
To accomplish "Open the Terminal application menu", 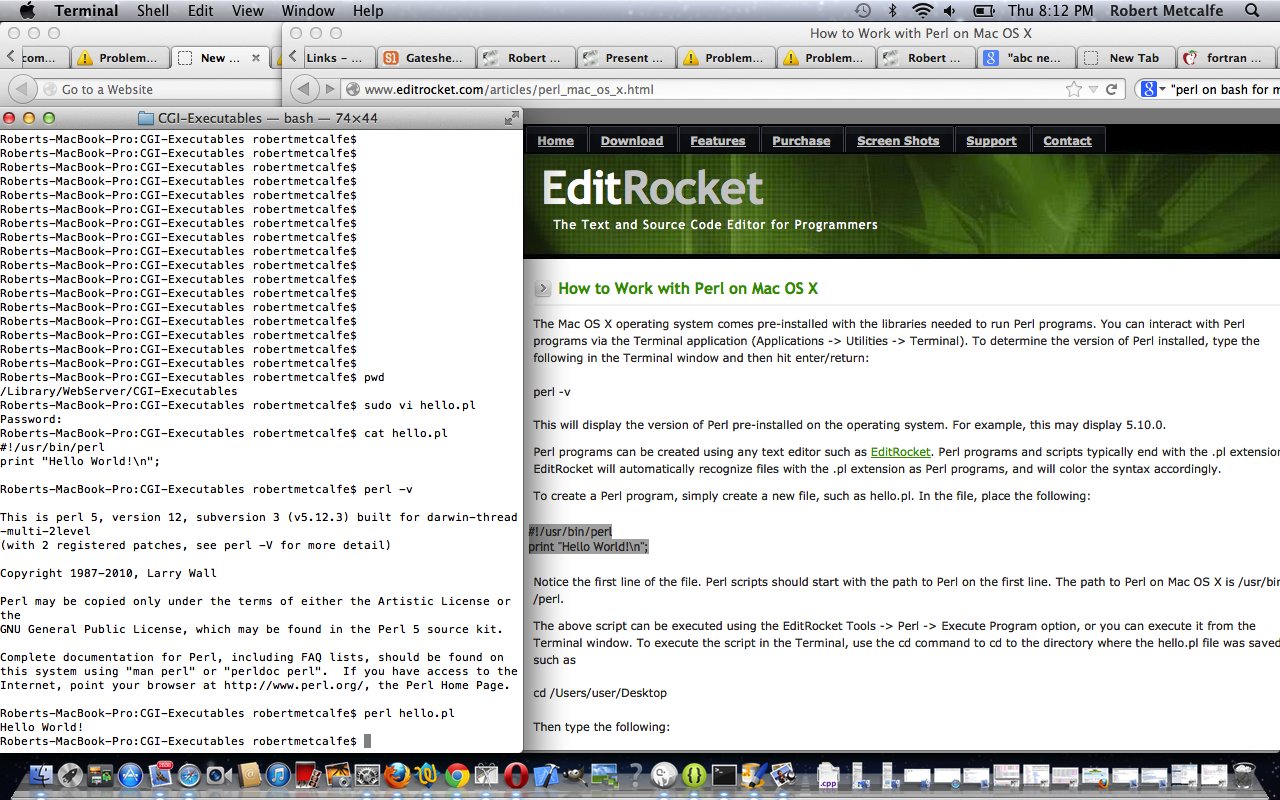I will click(86, 11).
